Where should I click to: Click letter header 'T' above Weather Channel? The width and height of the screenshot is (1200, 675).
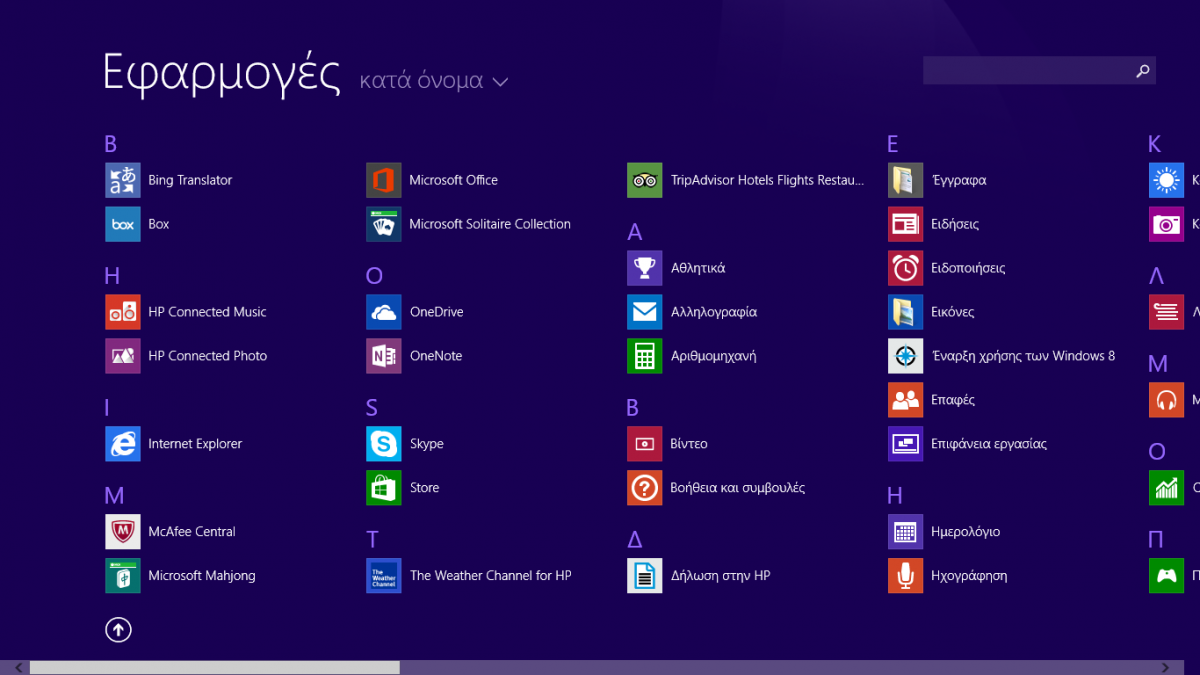[372, 540]
